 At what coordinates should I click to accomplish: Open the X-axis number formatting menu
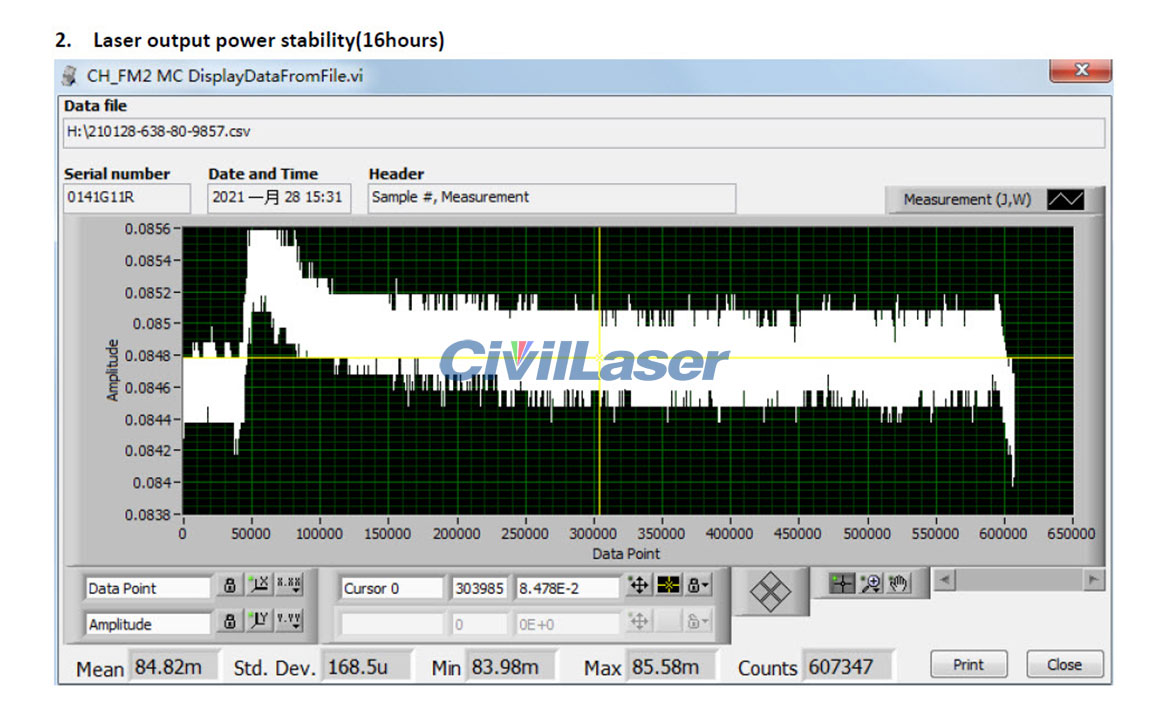click(x=289, y=587)
